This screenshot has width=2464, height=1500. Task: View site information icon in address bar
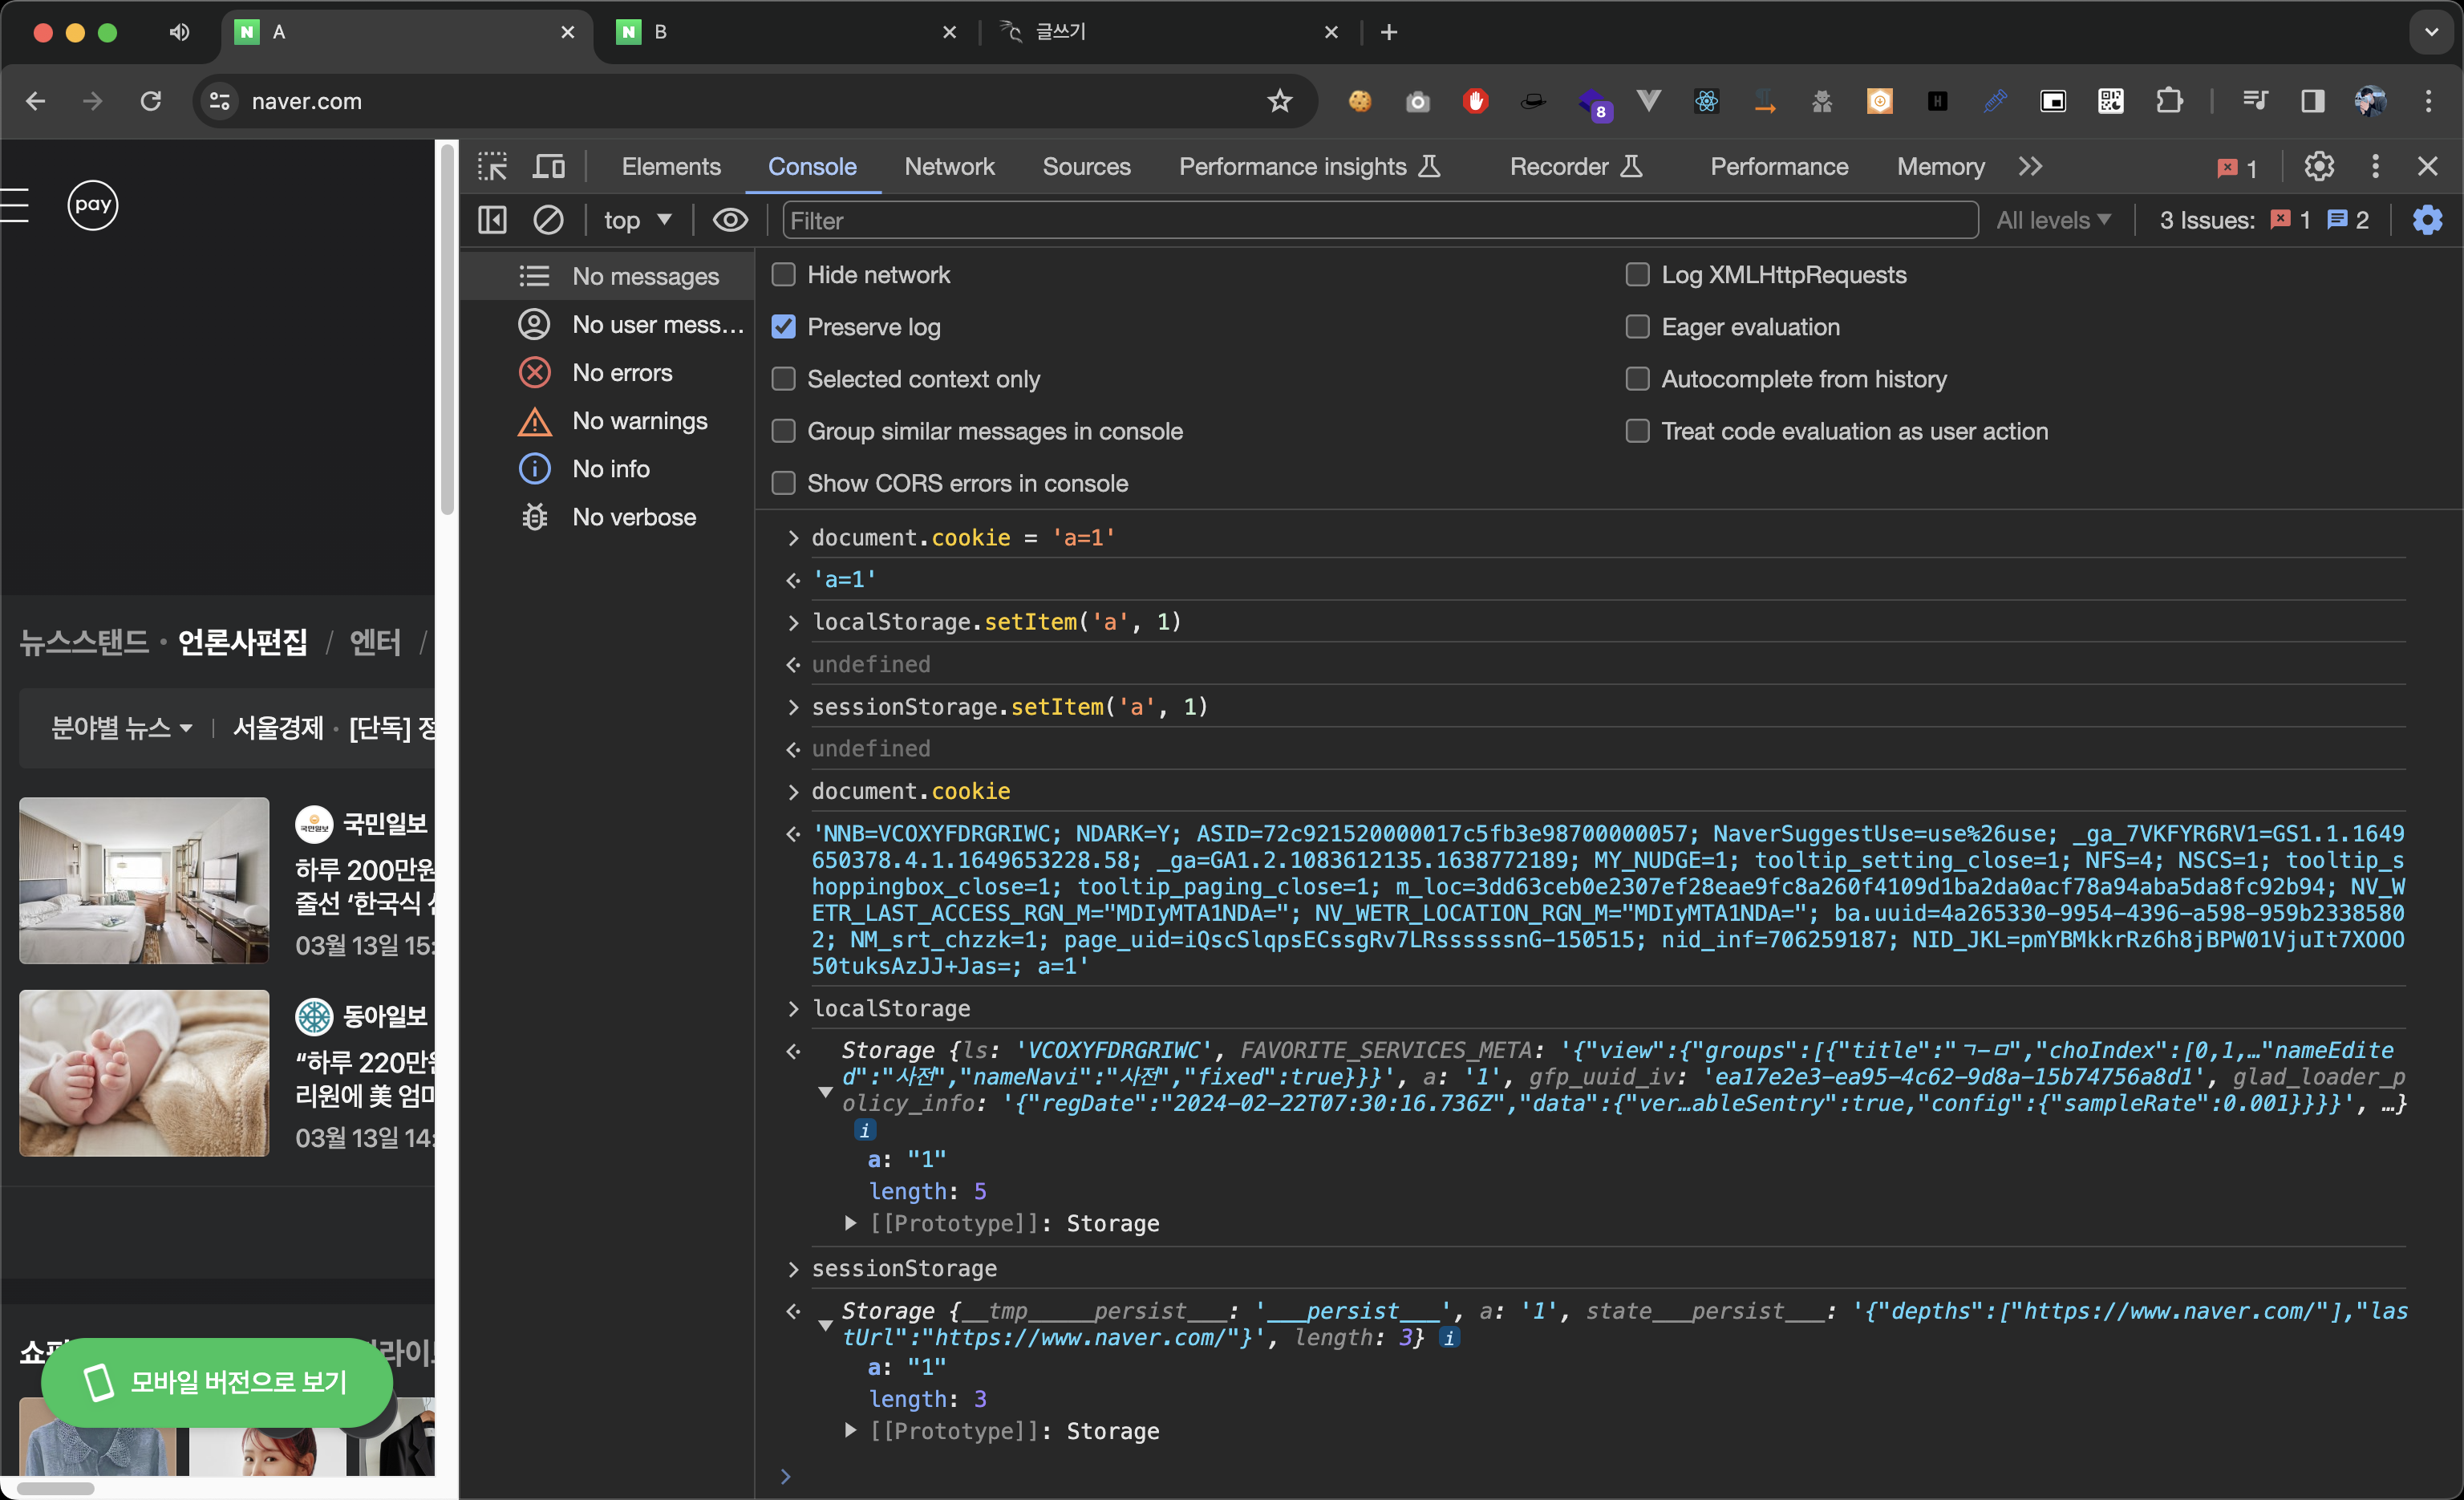219,101
